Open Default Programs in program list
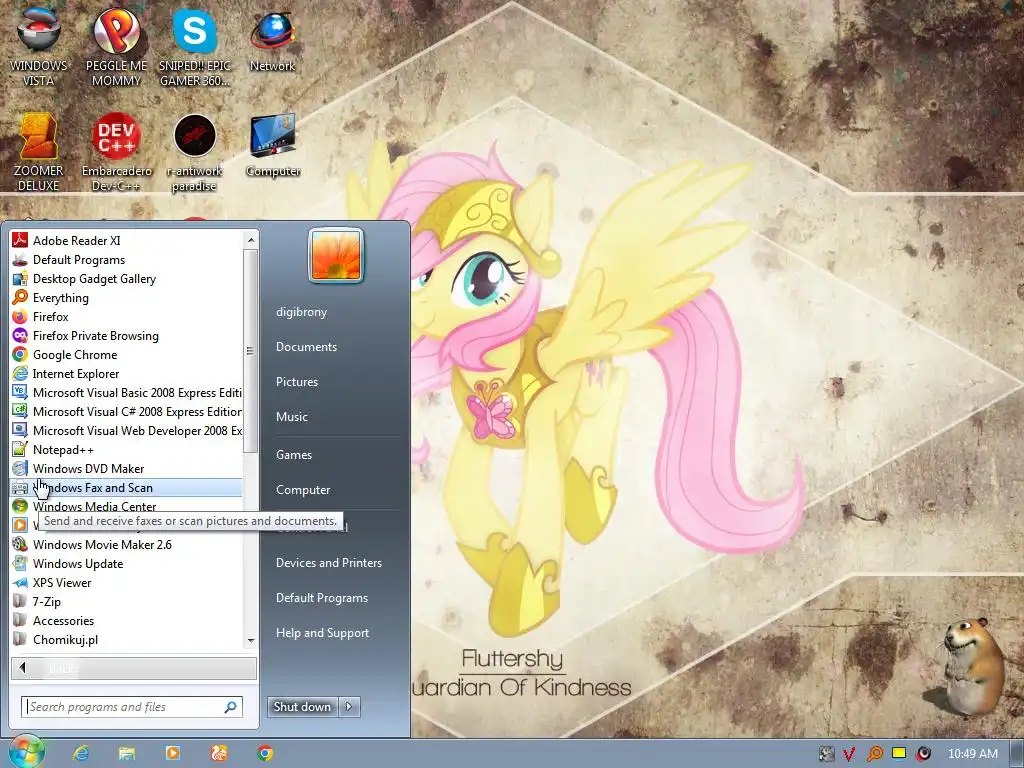Image resolution: width=1024 pixels, height=768 pixels. 125,259
